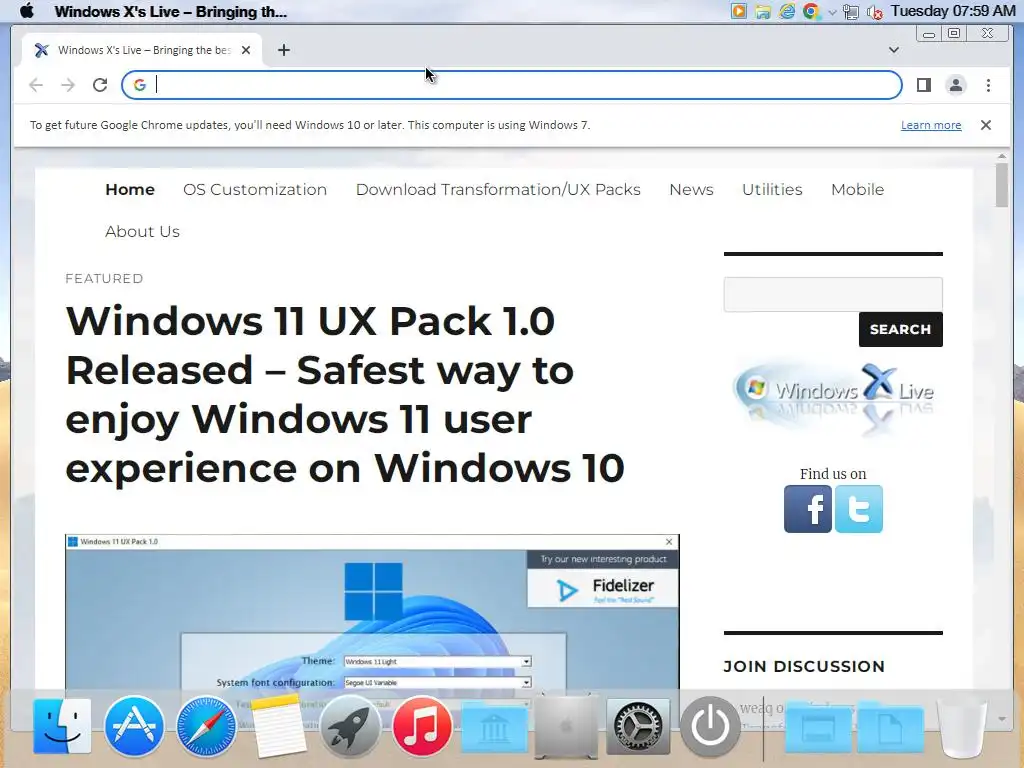Image resolution: width=1024 pixels, height=768 pixels.
Task: Dismiss the Chrome update notification bar
Action: [x=985, y=125]
